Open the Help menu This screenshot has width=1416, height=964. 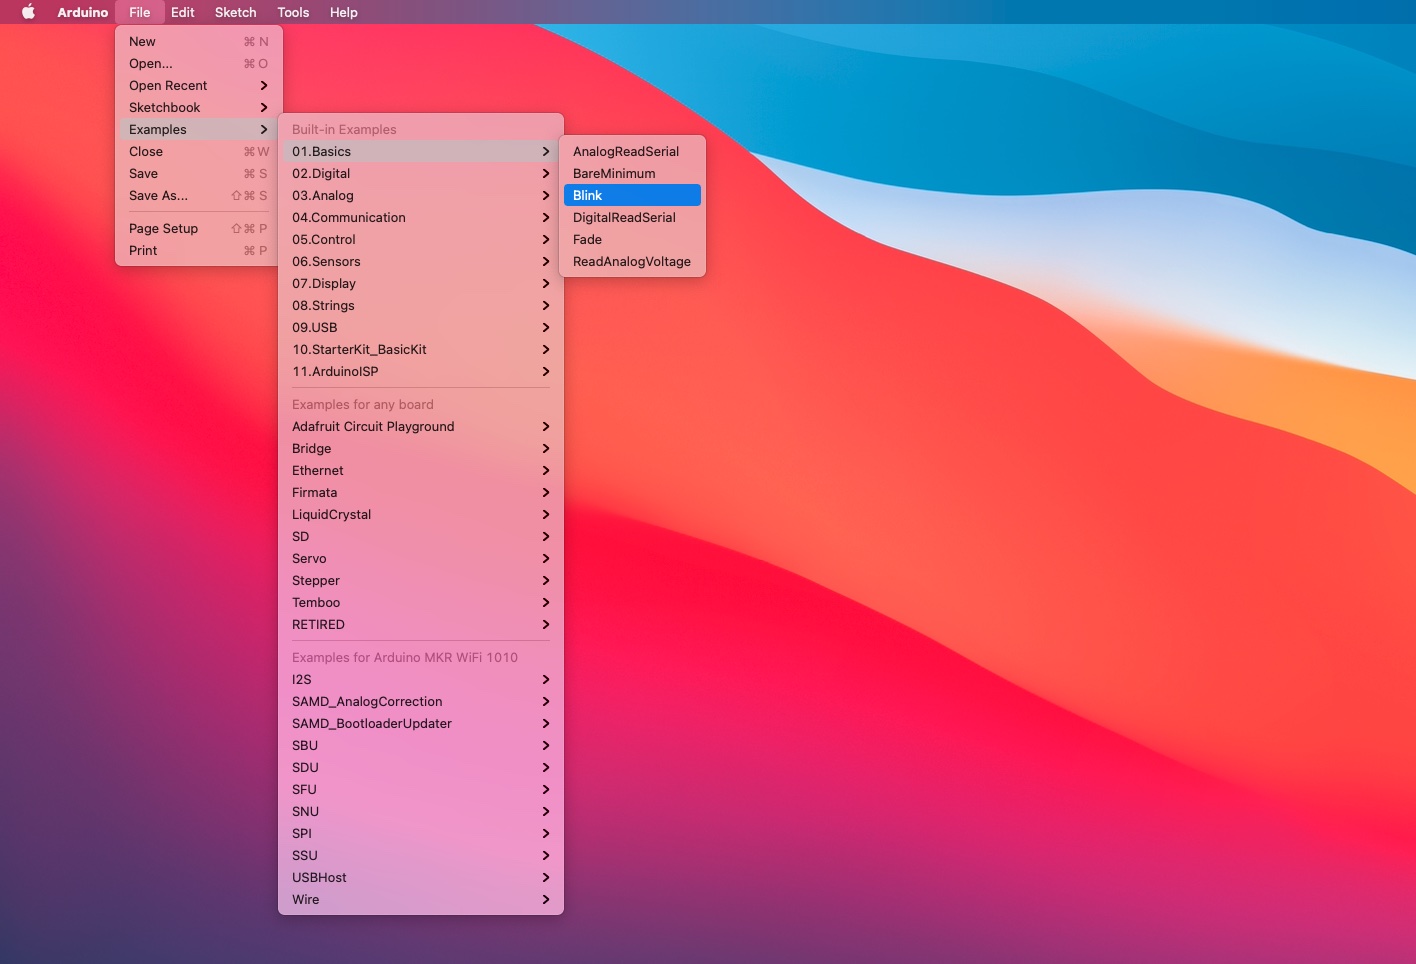pos(343,12)
